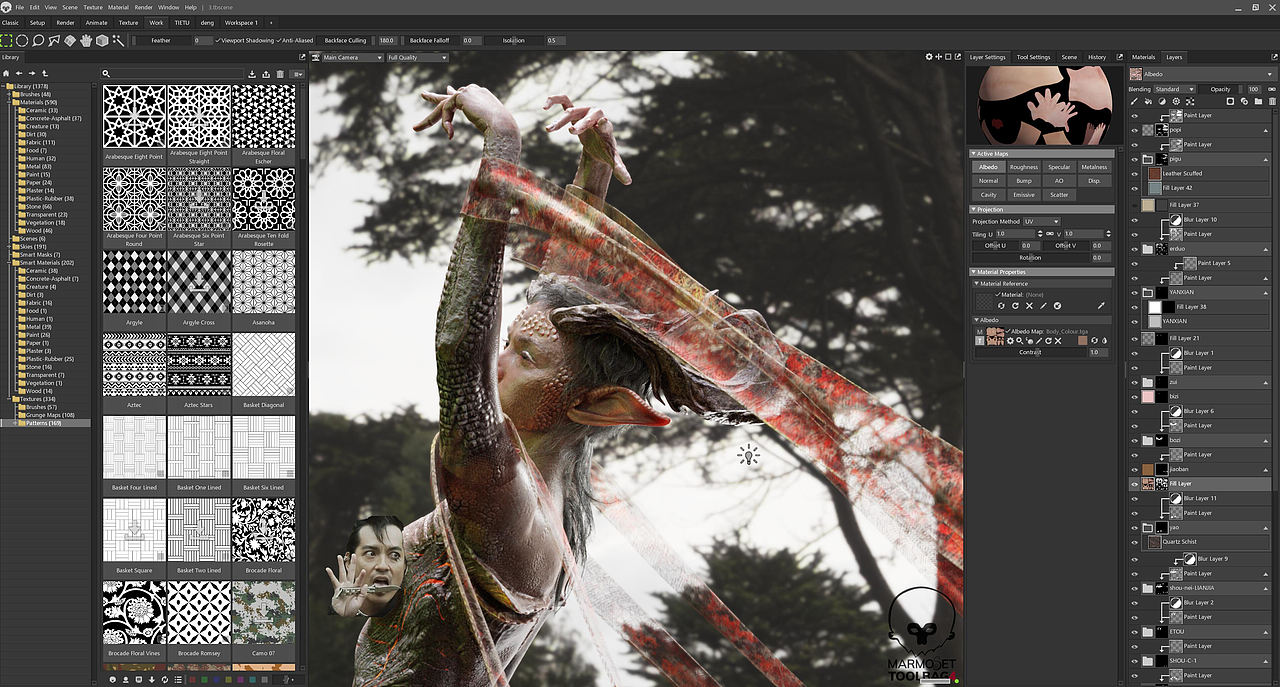Select the Scatter map button
The width and height of the screenshot is (1280, 687).
[1059, 195]
